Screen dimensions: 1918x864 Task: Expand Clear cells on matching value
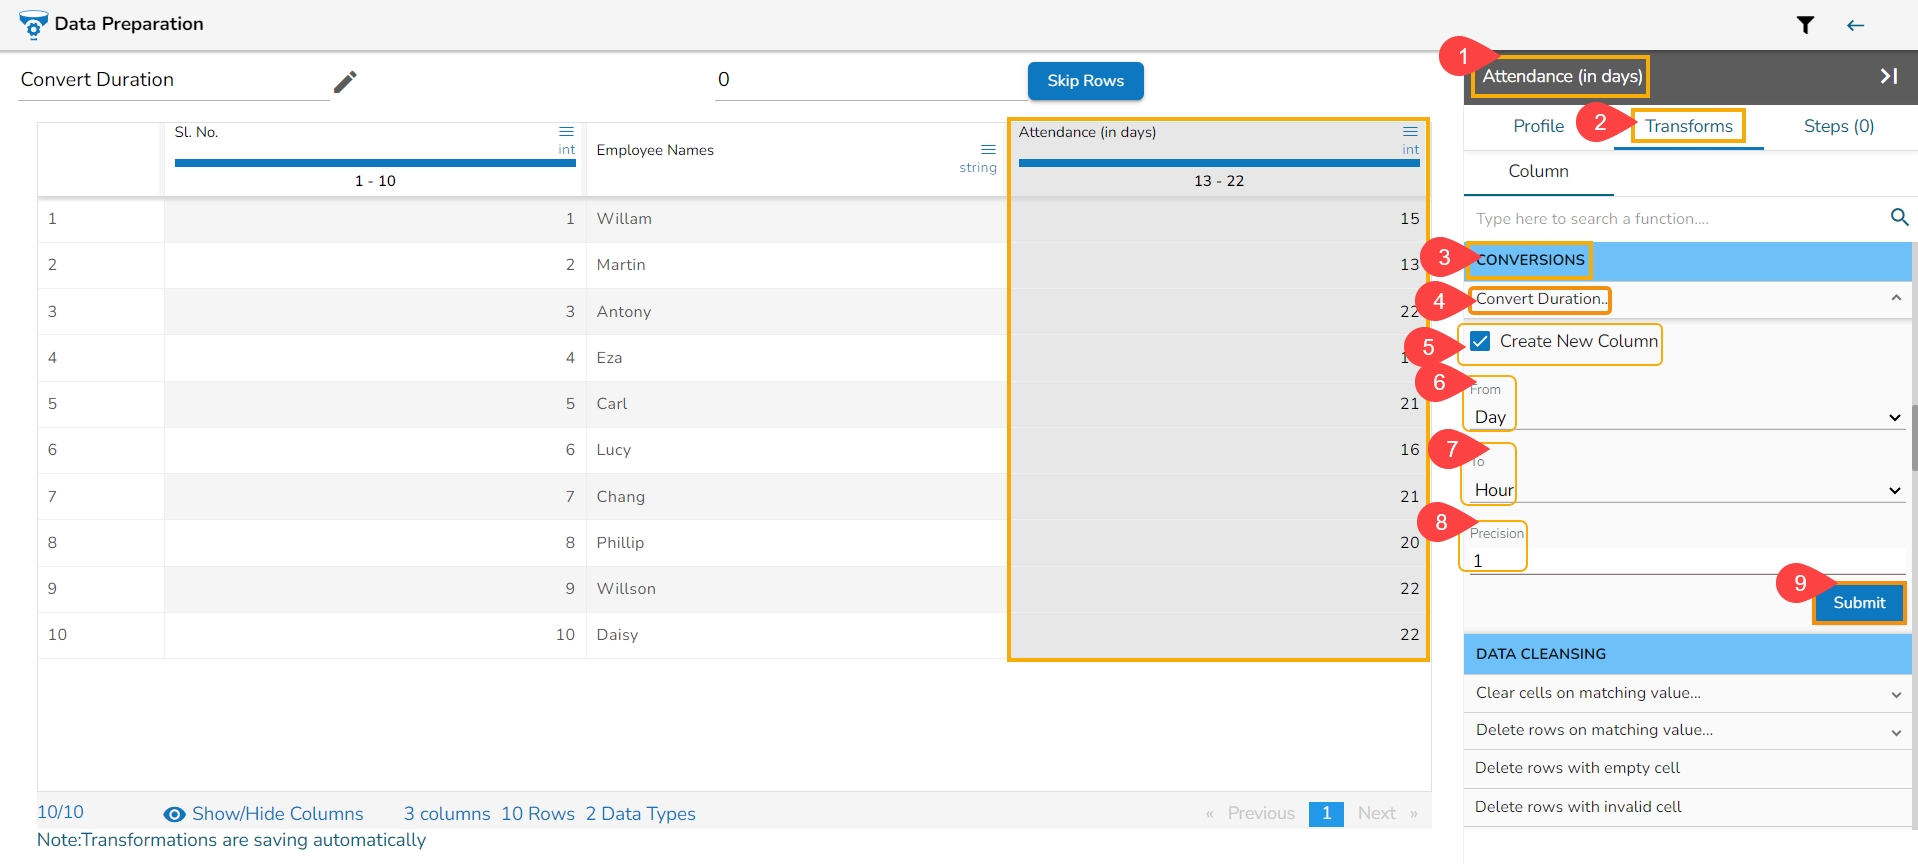click(1895, 694)
